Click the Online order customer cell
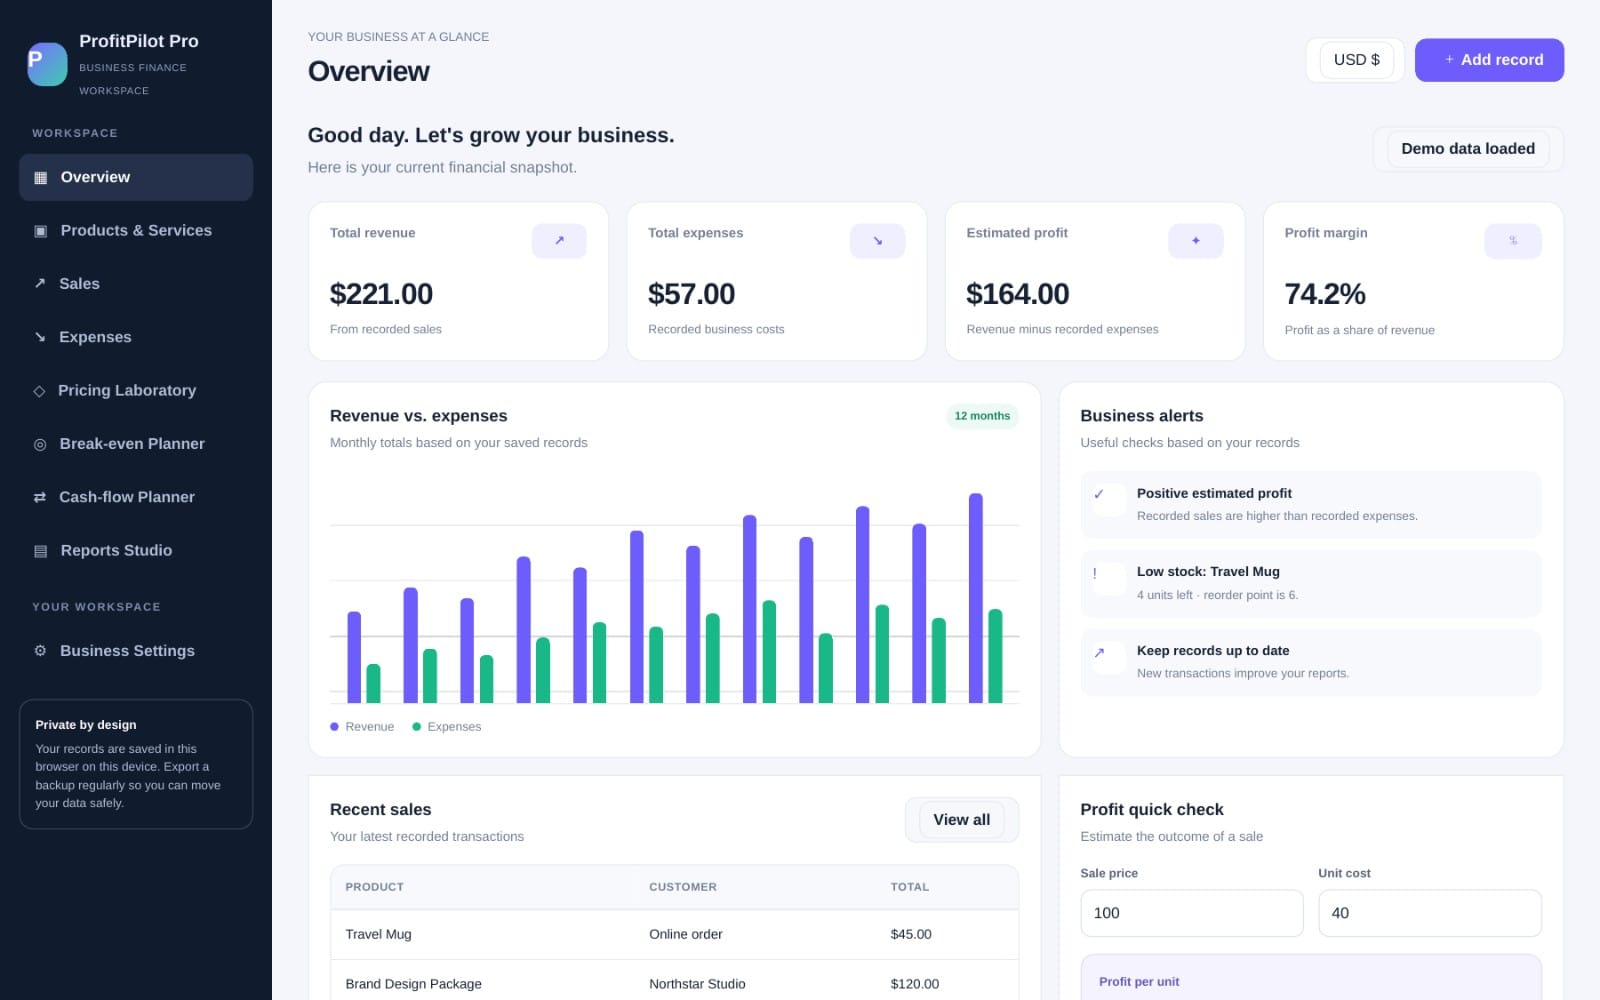The height and width of the screenshot is (1000, 1600). [686, 934]
